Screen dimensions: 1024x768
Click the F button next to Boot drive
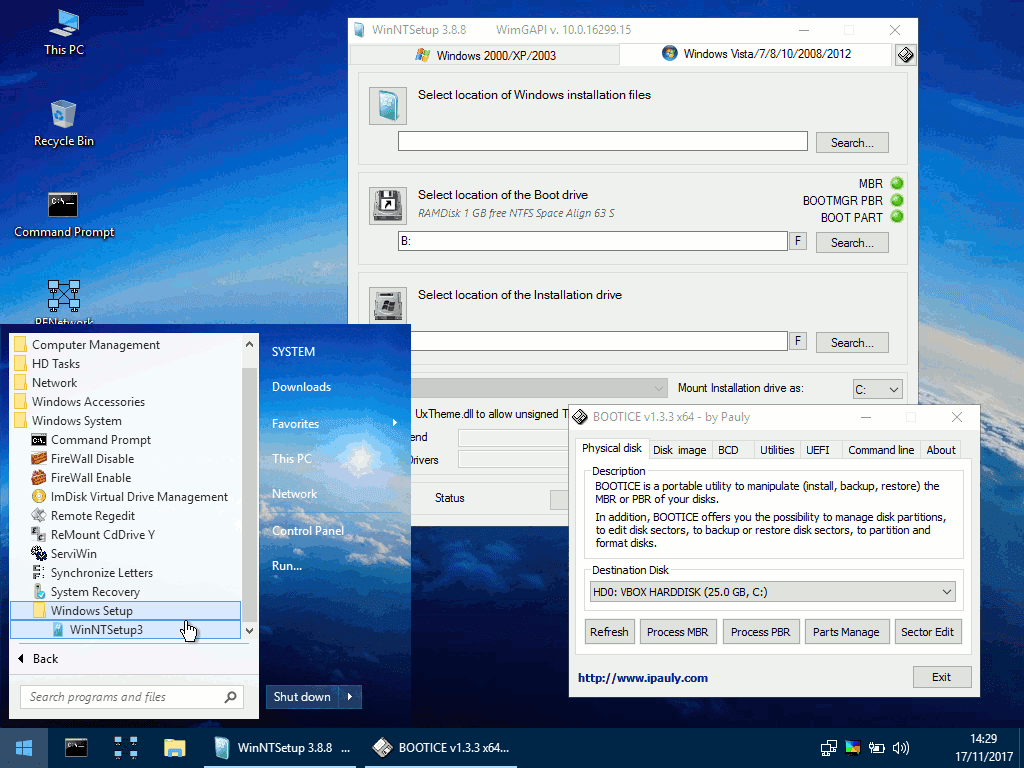pos(797,241)
